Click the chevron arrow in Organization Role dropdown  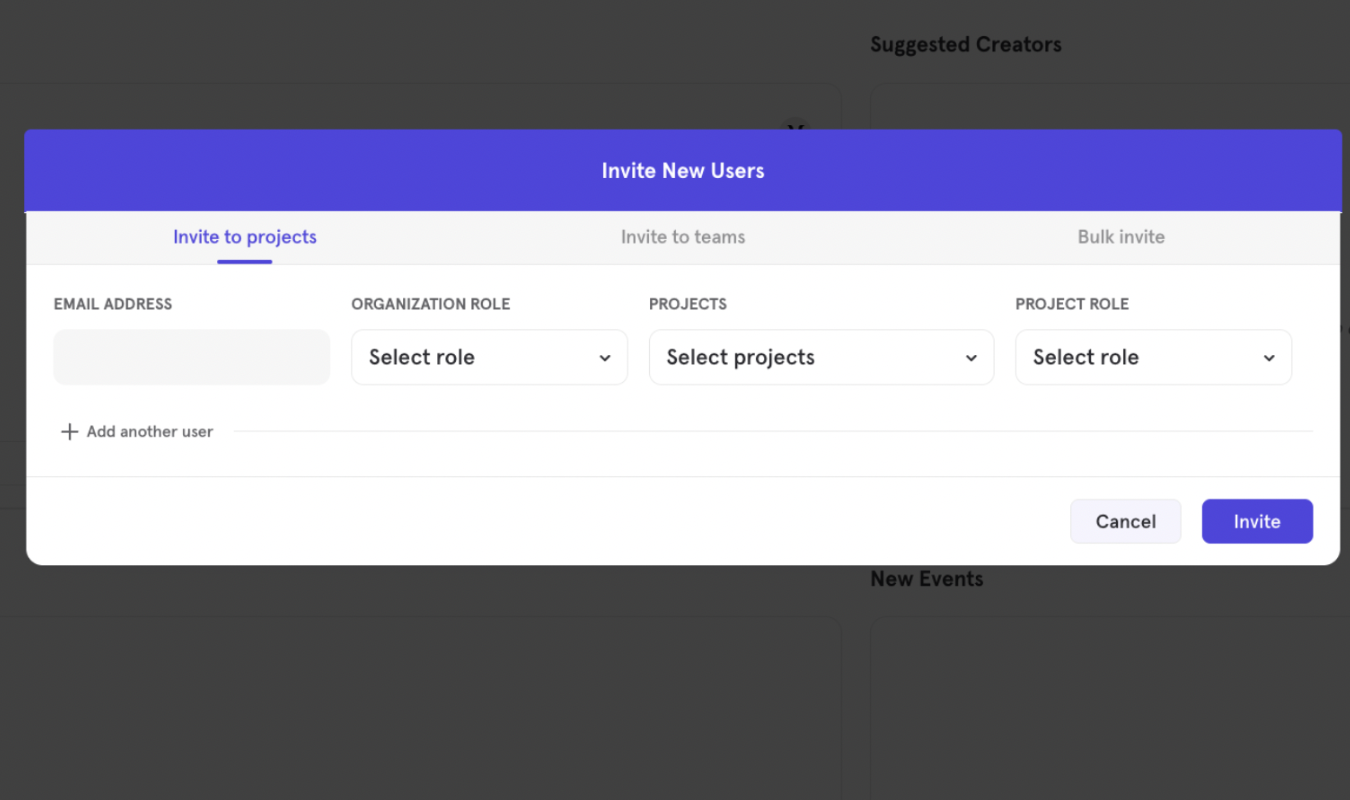point(605,358)
